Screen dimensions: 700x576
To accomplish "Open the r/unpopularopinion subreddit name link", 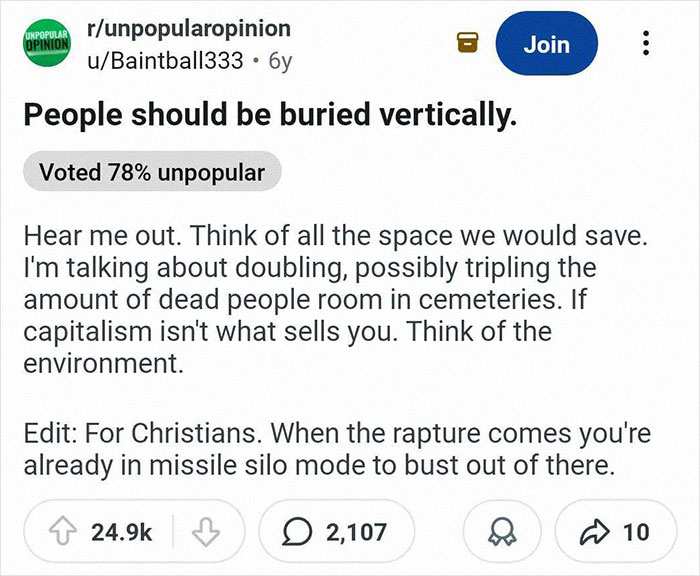I will pyautogui.click(x=189, y=28).
